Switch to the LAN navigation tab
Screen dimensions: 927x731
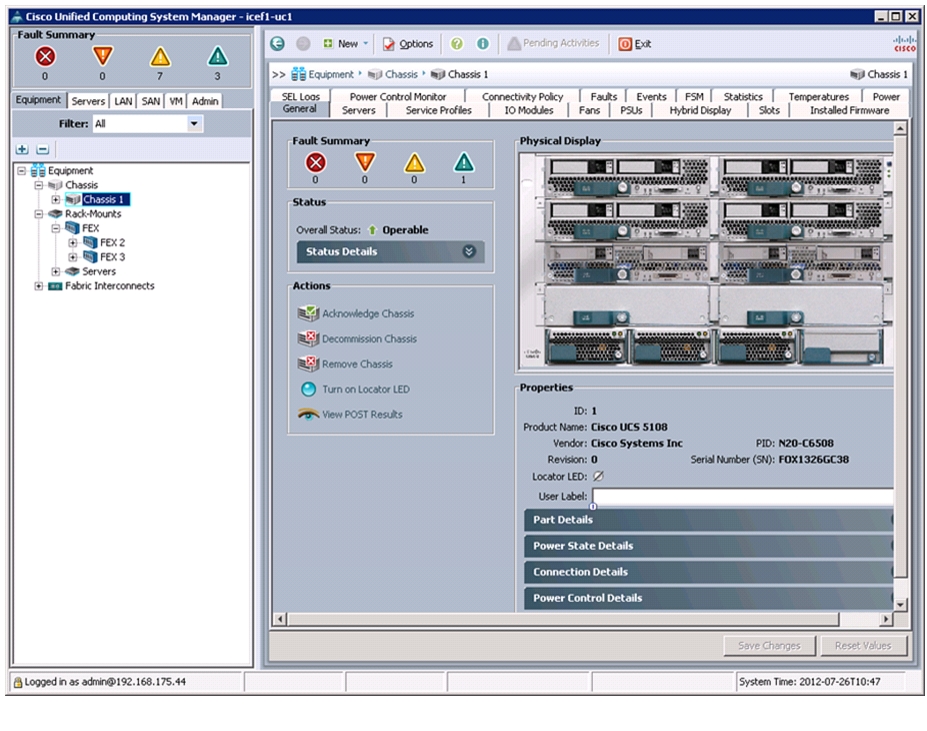click(123, 101)
